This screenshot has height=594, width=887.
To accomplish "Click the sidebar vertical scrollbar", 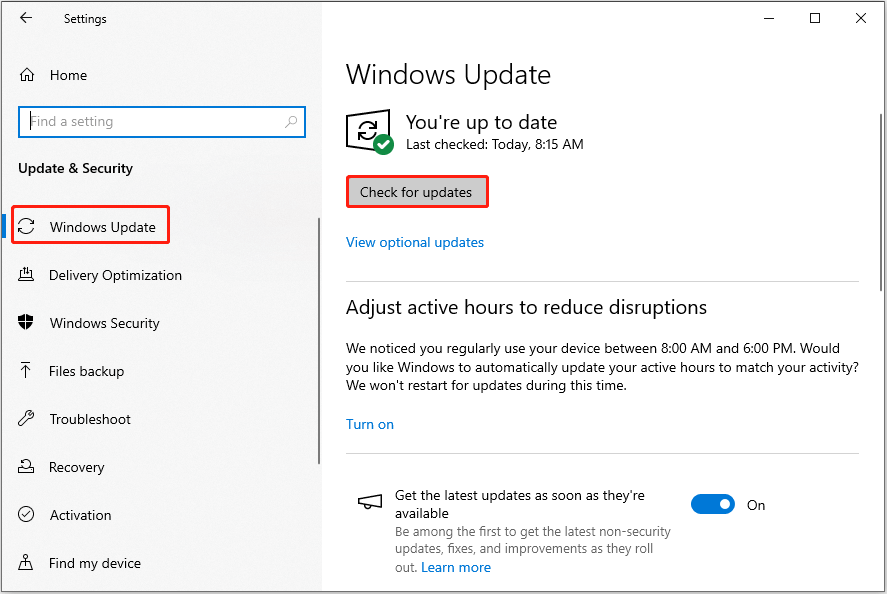I will point(319,340).
